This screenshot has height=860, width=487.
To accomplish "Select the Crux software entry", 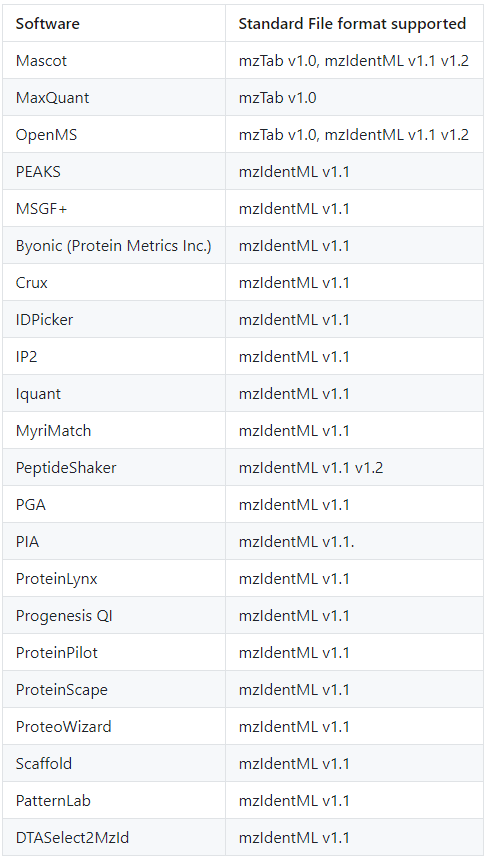I will click(114, 282).
